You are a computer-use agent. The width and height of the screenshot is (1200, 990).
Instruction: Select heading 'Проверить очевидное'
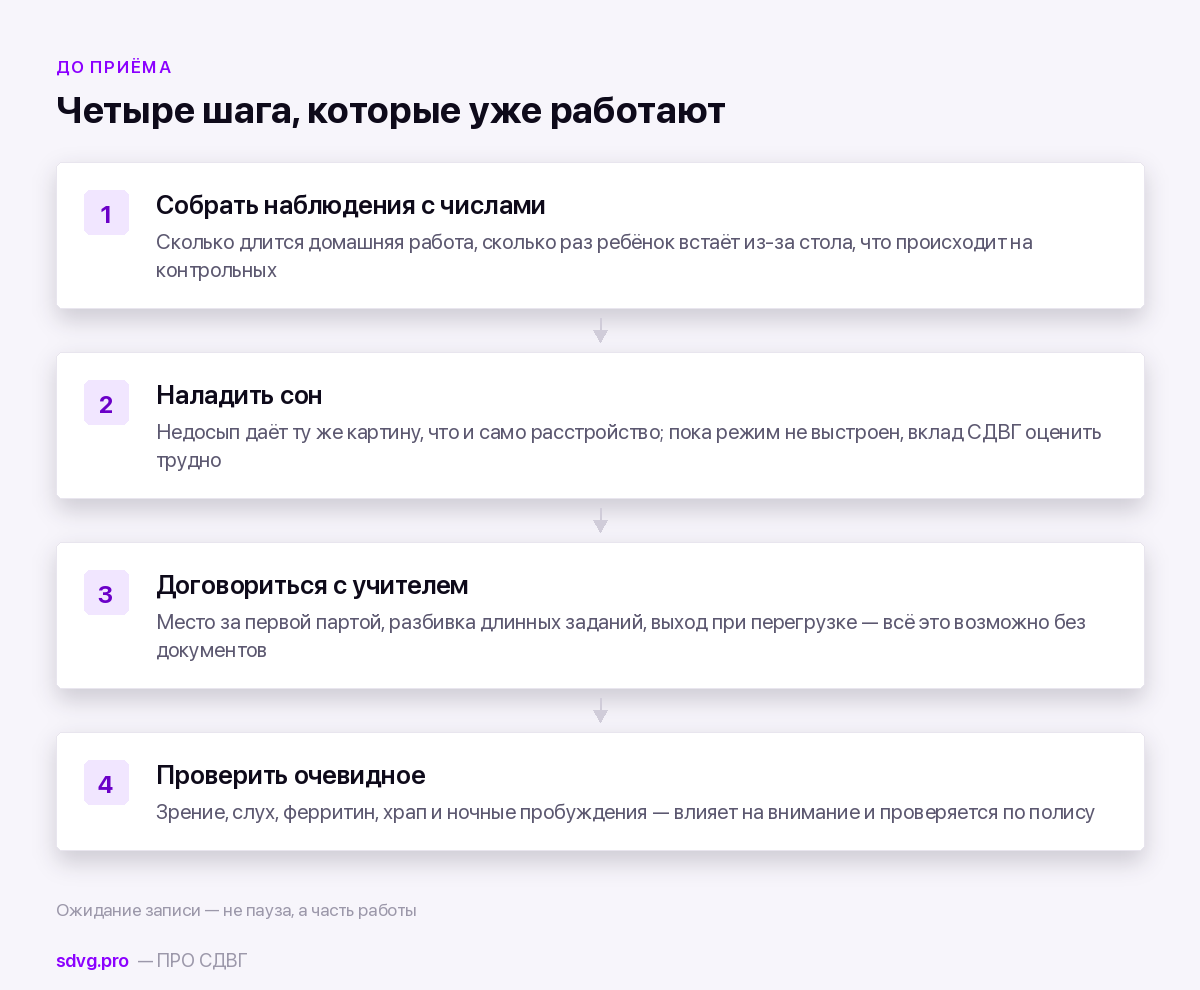point(291,775)
